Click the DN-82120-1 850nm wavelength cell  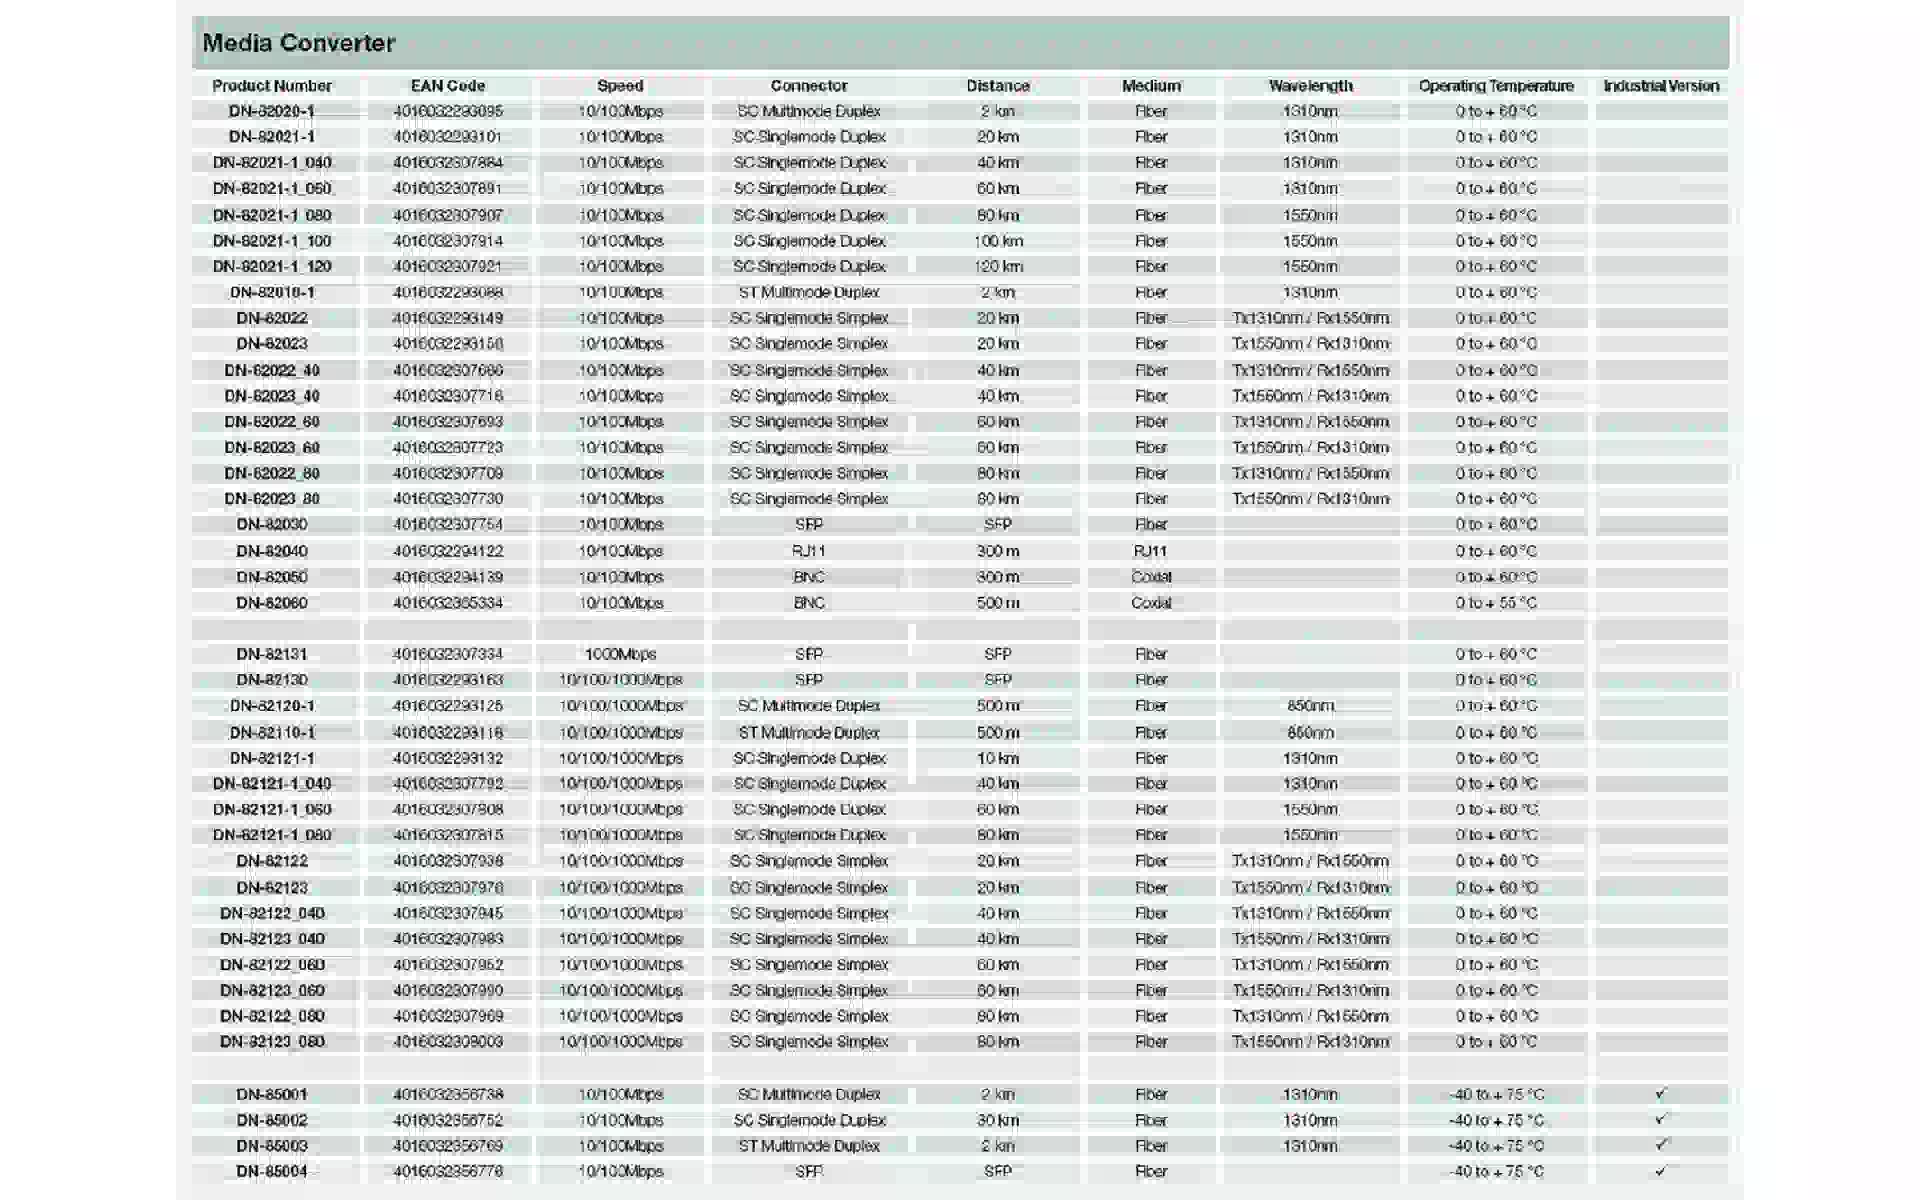click(1310, 706)
